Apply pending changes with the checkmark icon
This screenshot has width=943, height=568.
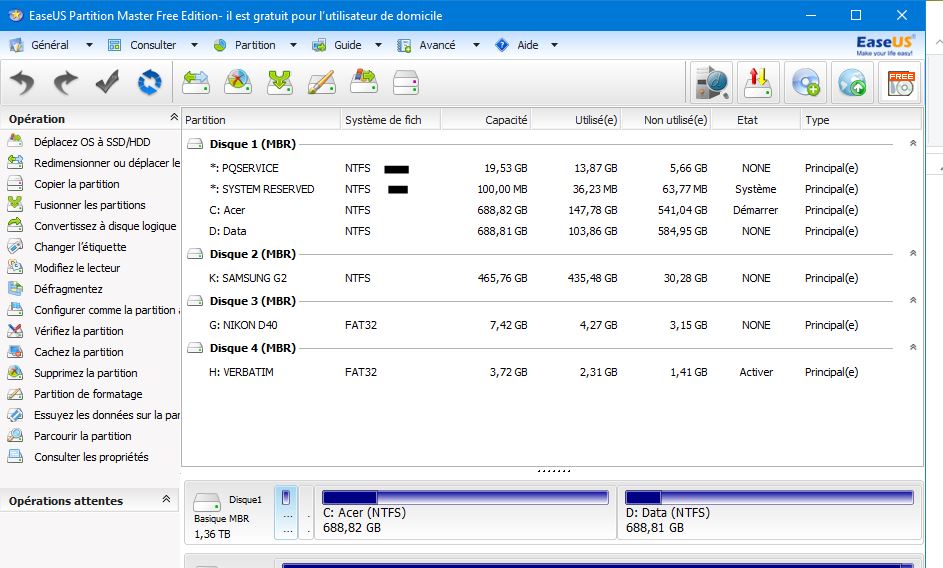(107, 82)
